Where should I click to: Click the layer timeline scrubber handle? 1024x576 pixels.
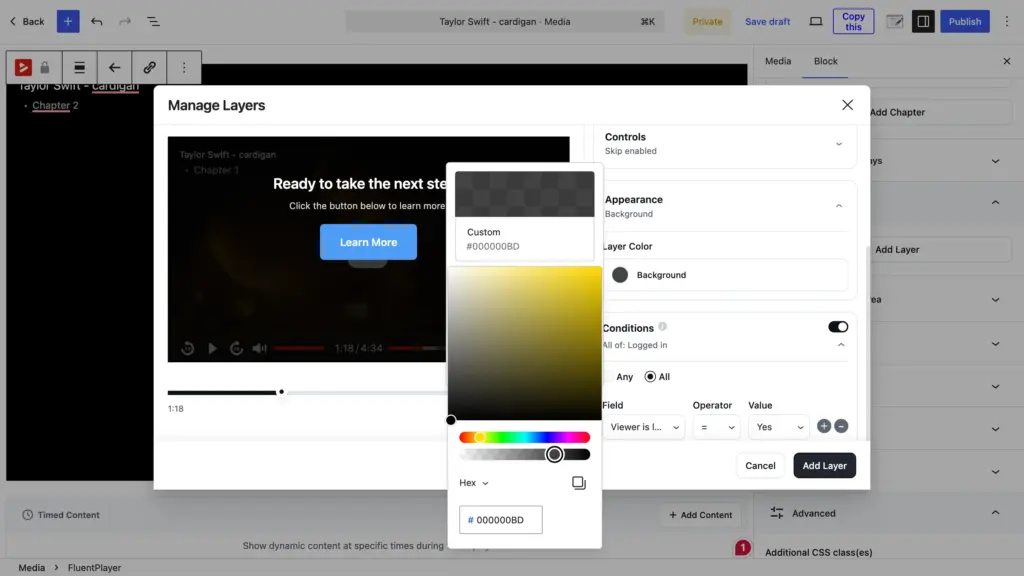tap(281, 392)
